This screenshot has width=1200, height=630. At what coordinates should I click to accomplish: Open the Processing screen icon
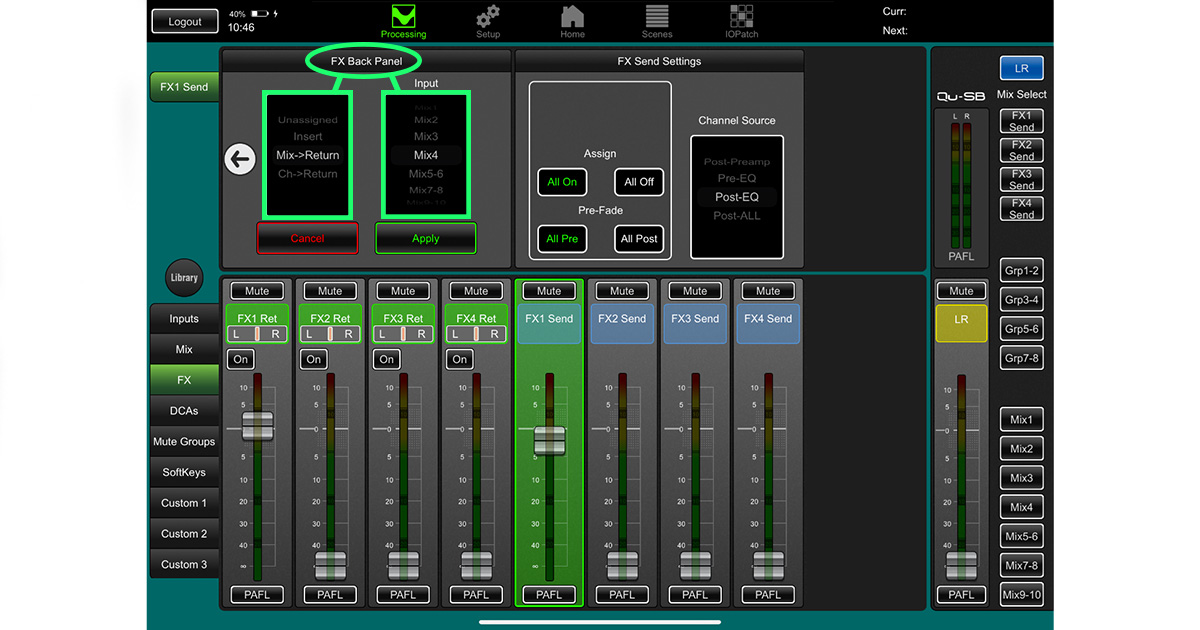point(403,21)
